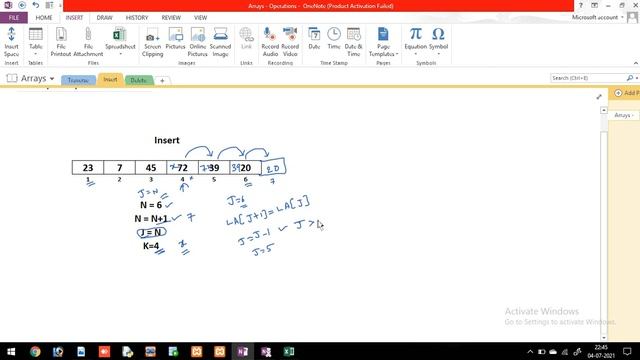Switch to the HOME ribbon tab
This screenshot has height=360, width=640.
pyautogui.click(x=44, y=18)
